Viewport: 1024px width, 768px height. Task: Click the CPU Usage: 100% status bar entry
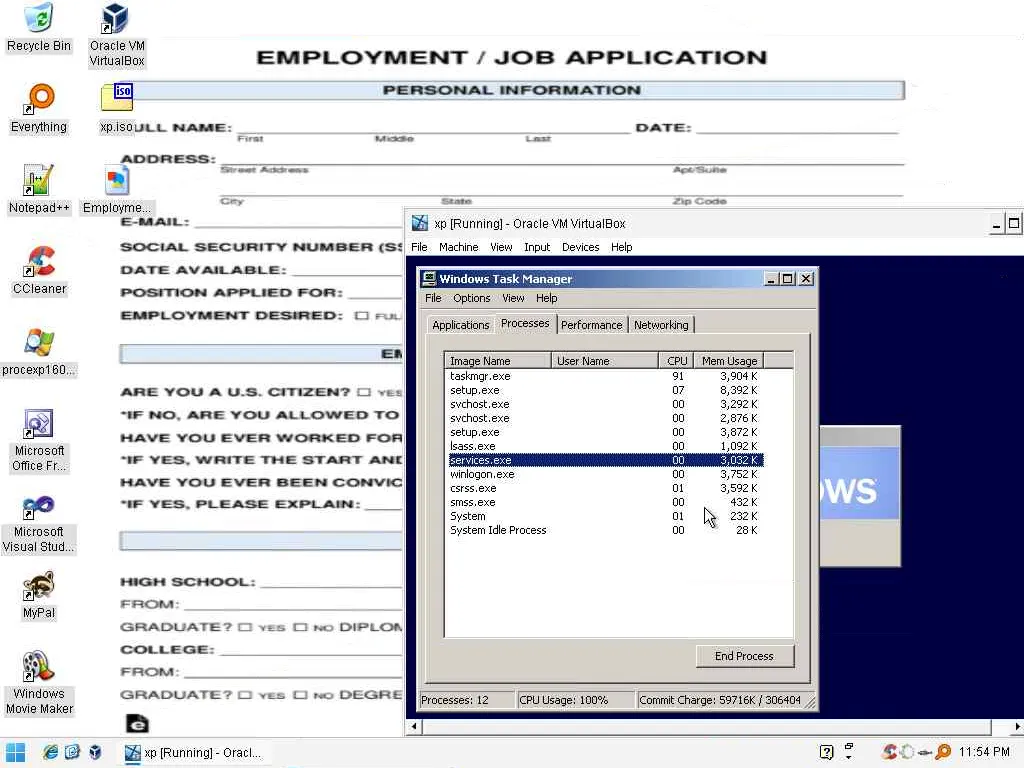coord(575,700)
